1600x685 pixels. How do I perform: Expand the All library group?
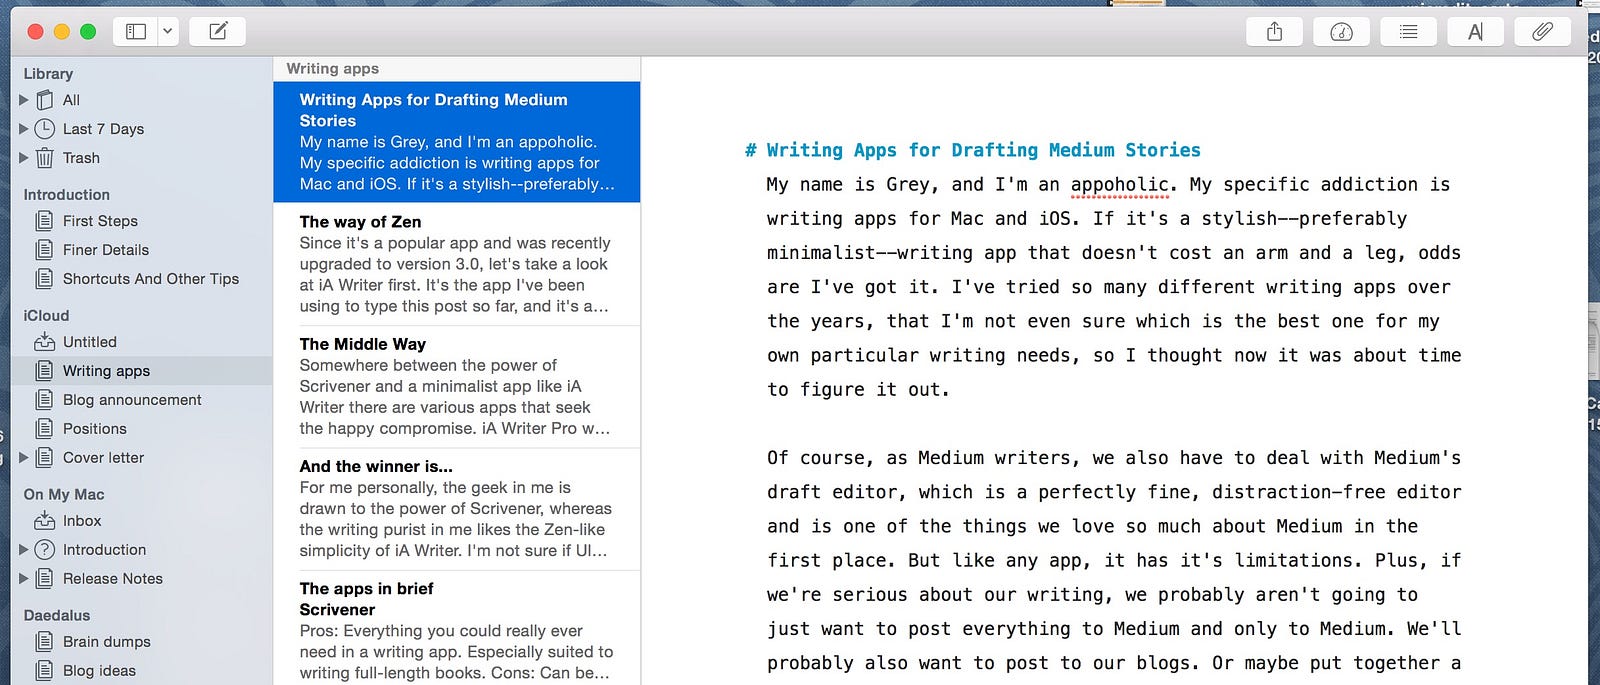point(24,100)
